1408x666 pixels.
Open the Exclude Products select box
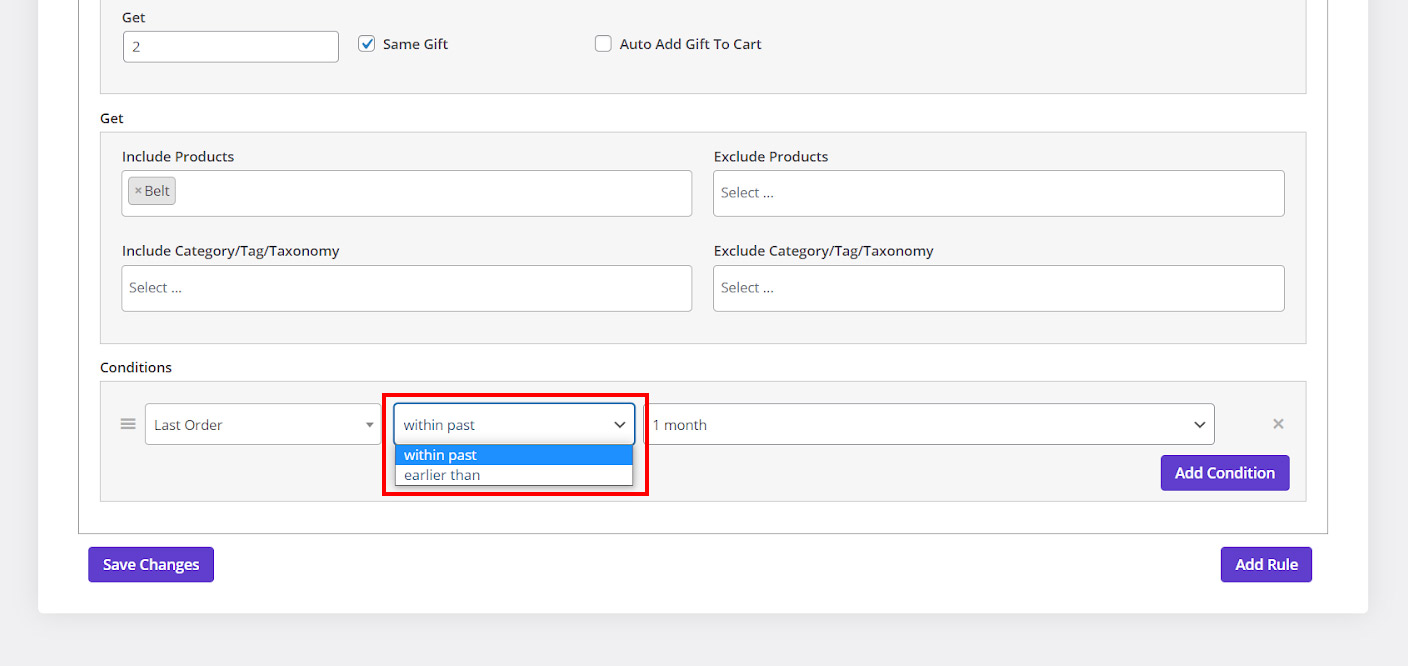tap(997, 193)
